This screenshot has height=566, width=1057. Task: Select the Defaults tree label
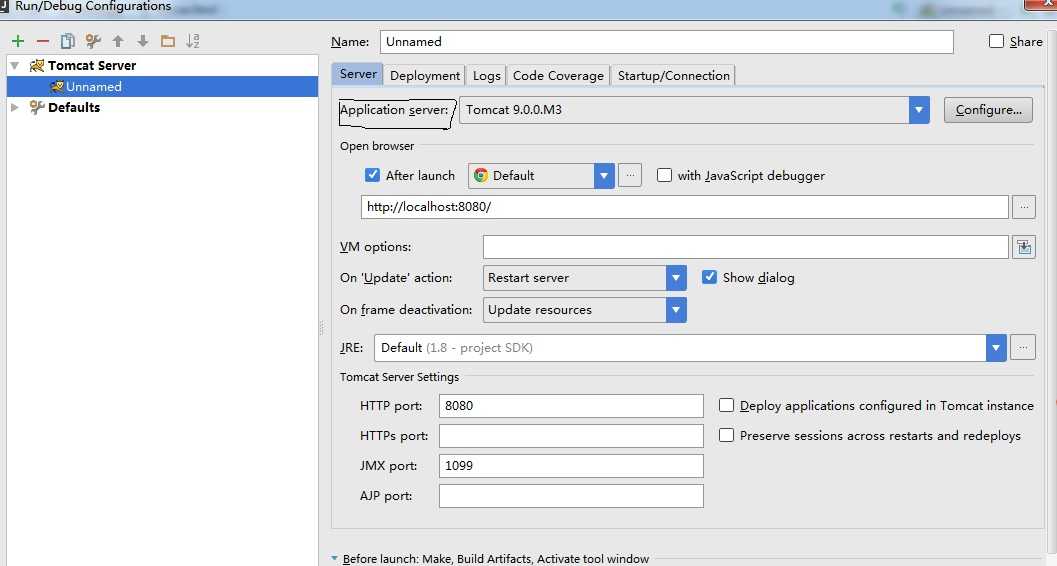73,107
